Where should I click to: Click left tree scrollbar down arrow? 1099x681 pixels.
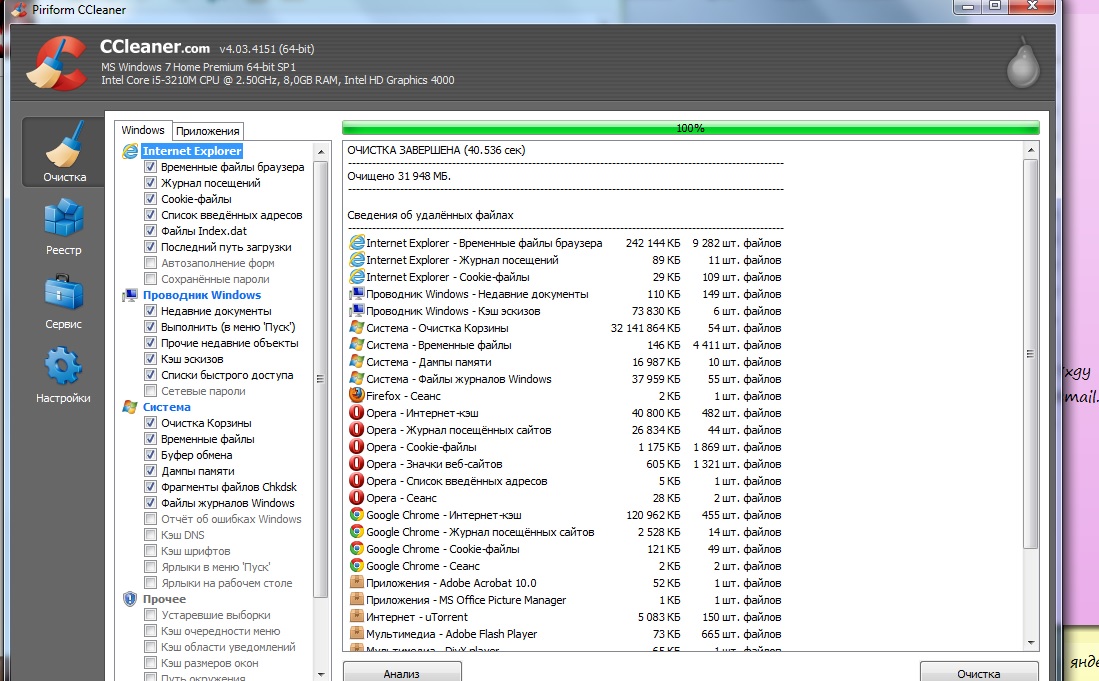pyautogui.click(x=320, y=675)
